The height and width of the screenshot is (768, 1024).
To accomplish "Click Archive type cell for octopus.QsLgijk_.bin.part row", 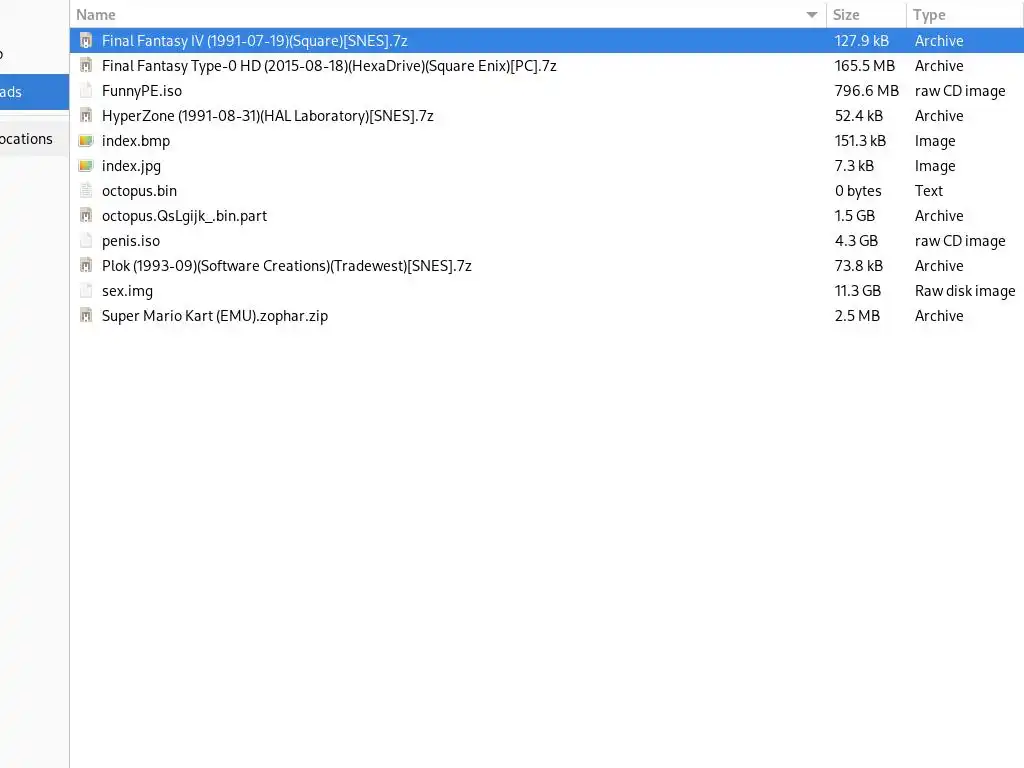I will pos(939,216).
